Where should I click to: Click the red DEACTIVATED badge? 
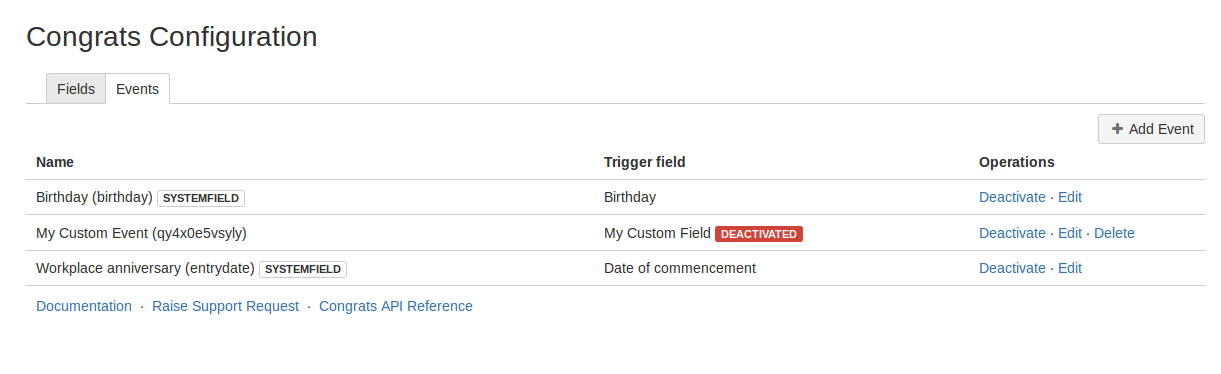tap(759, 234)
